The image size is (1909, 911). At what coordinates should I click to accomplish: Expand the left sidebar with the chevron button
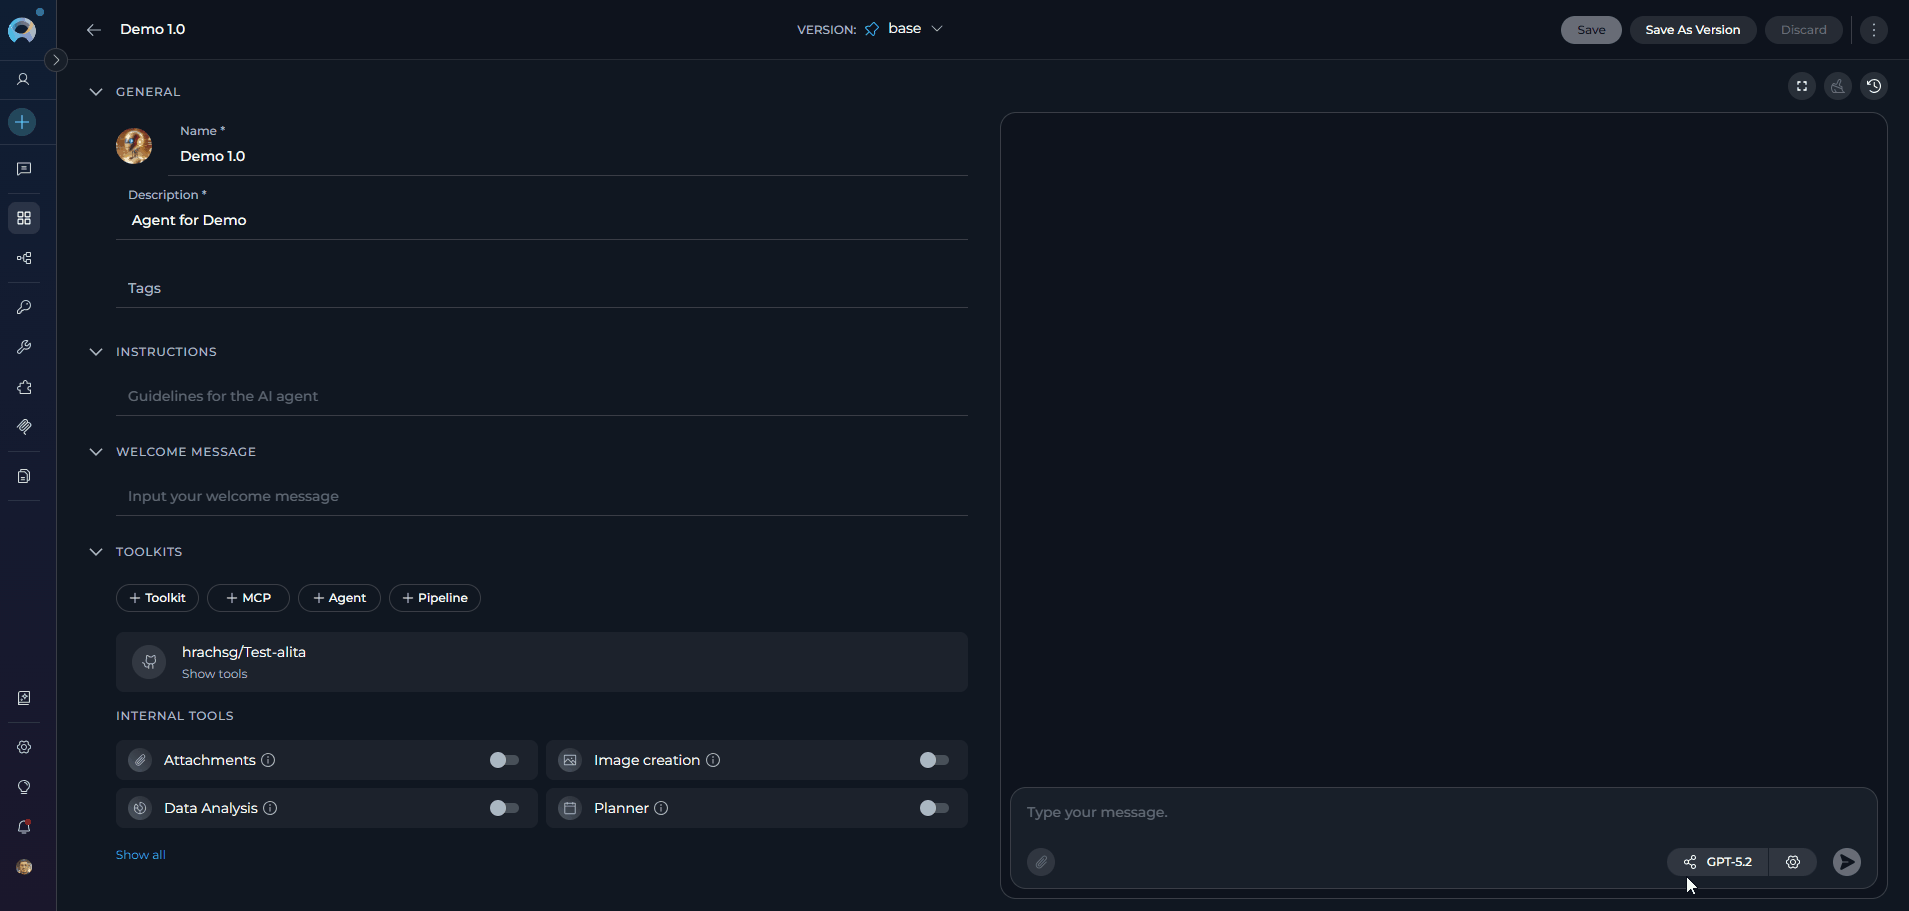[x=56, y=60]
